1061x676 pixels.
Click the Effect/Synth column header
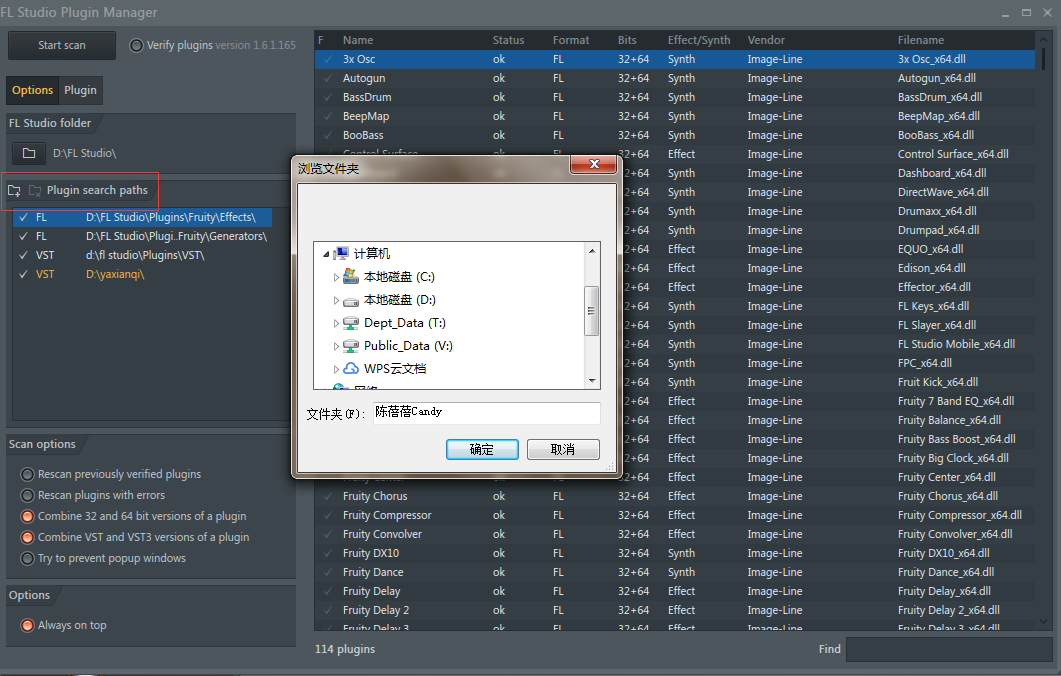tap(699, 40)
